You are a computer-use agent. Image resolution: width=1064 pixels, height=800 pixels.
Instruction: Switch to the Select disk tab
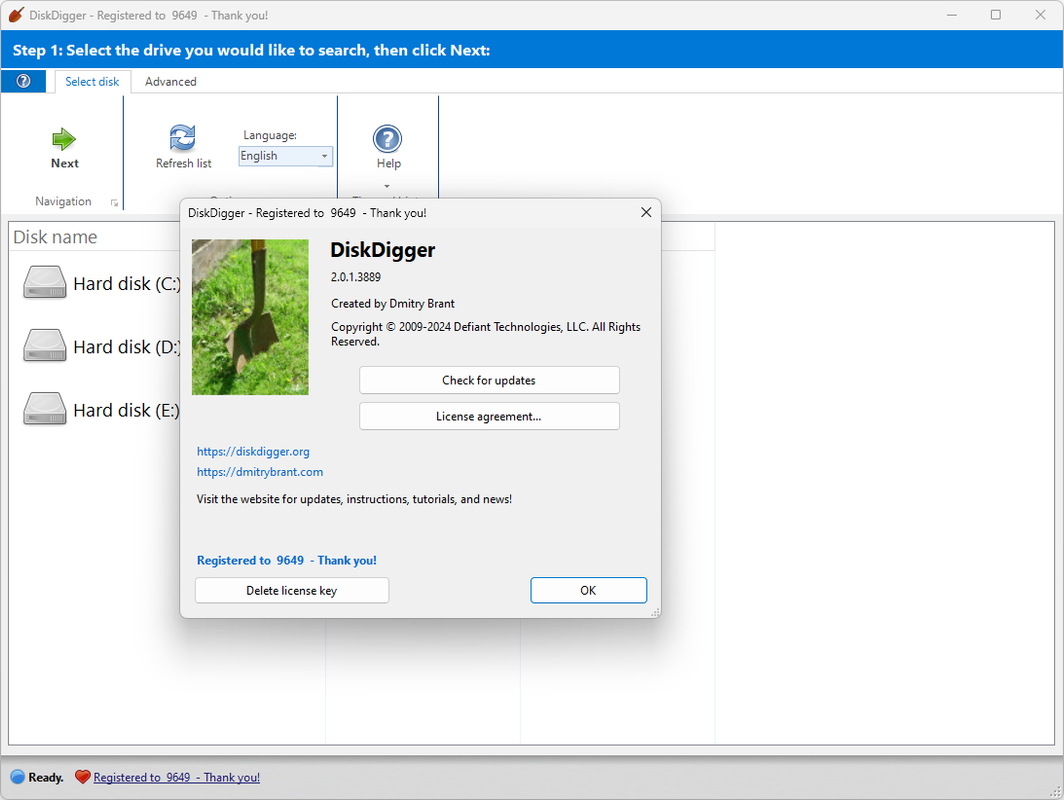92,81
